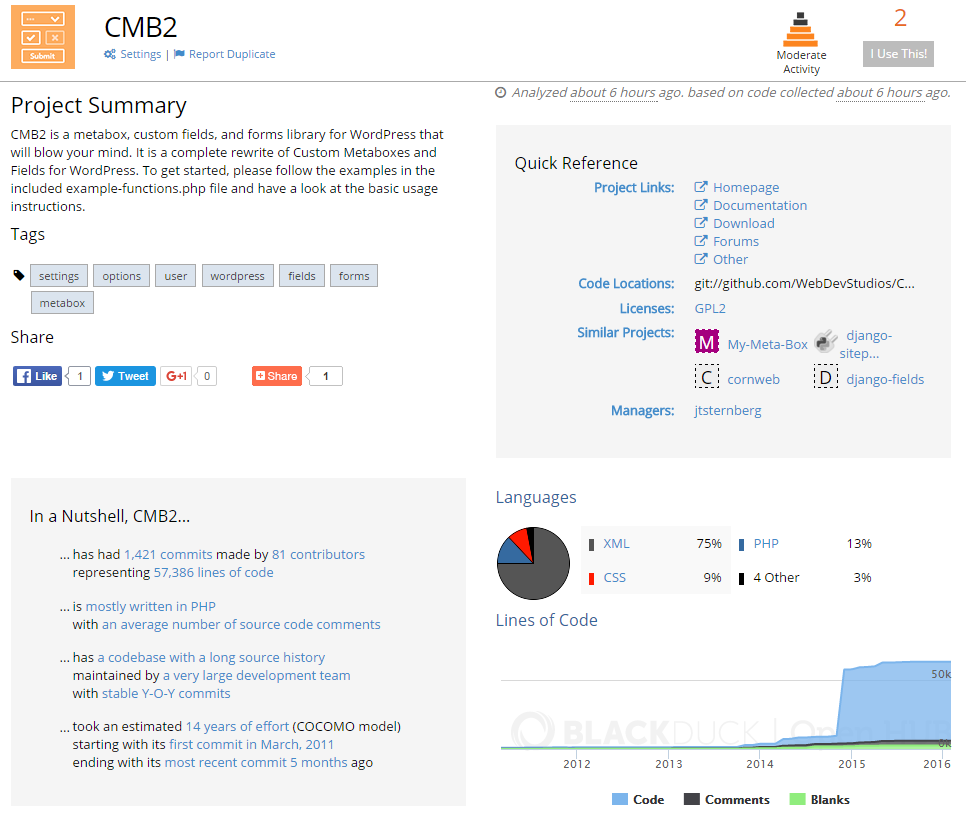The image size is (968, 828).
Task: Click the My-Meta-Box purple M logo
Action: pyautogui.click(x=707, y=341)
